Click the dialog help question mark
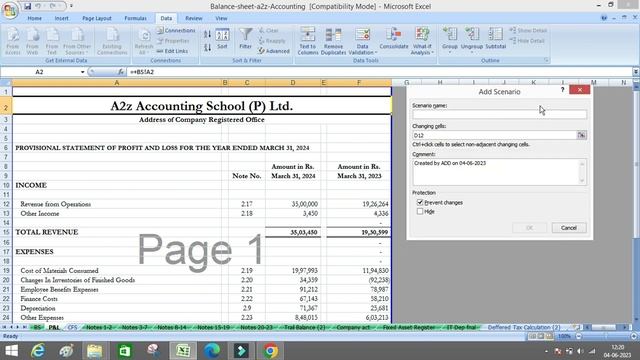 (x=562, y=89)
